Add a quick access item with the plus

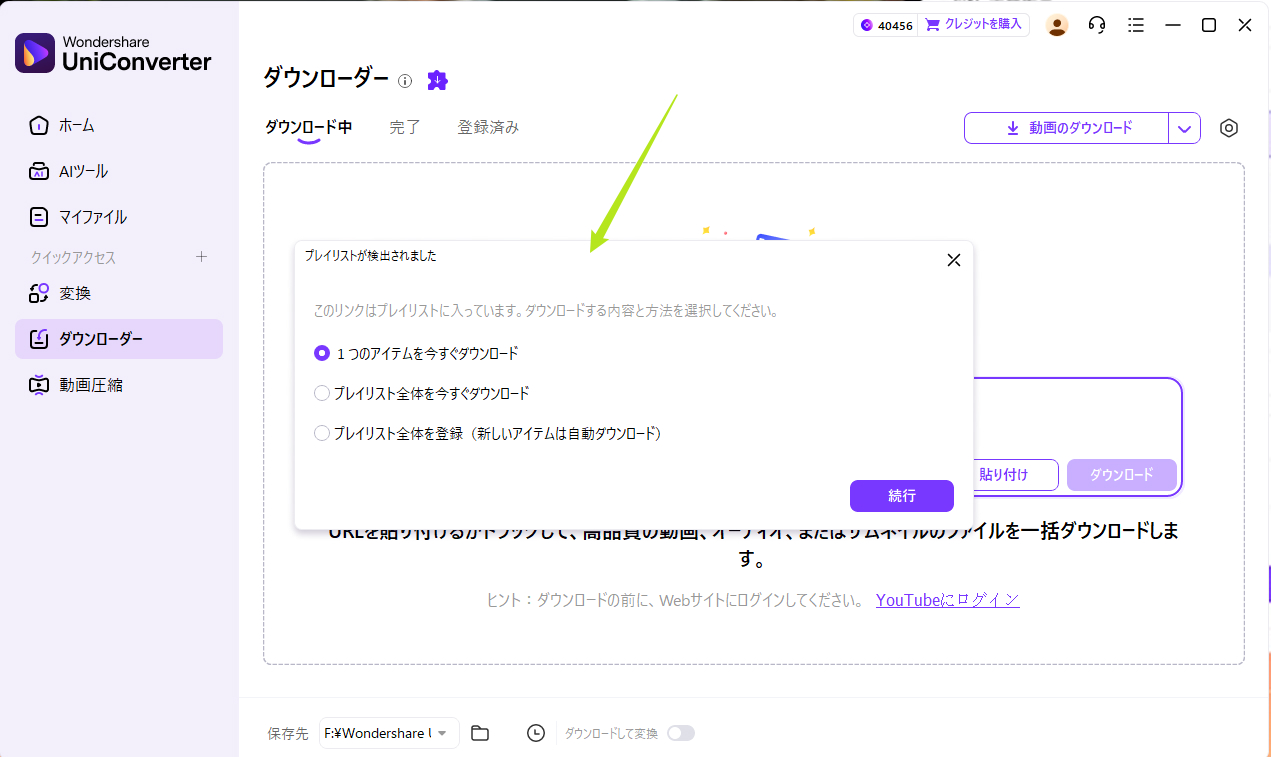[x=201, y=257]
